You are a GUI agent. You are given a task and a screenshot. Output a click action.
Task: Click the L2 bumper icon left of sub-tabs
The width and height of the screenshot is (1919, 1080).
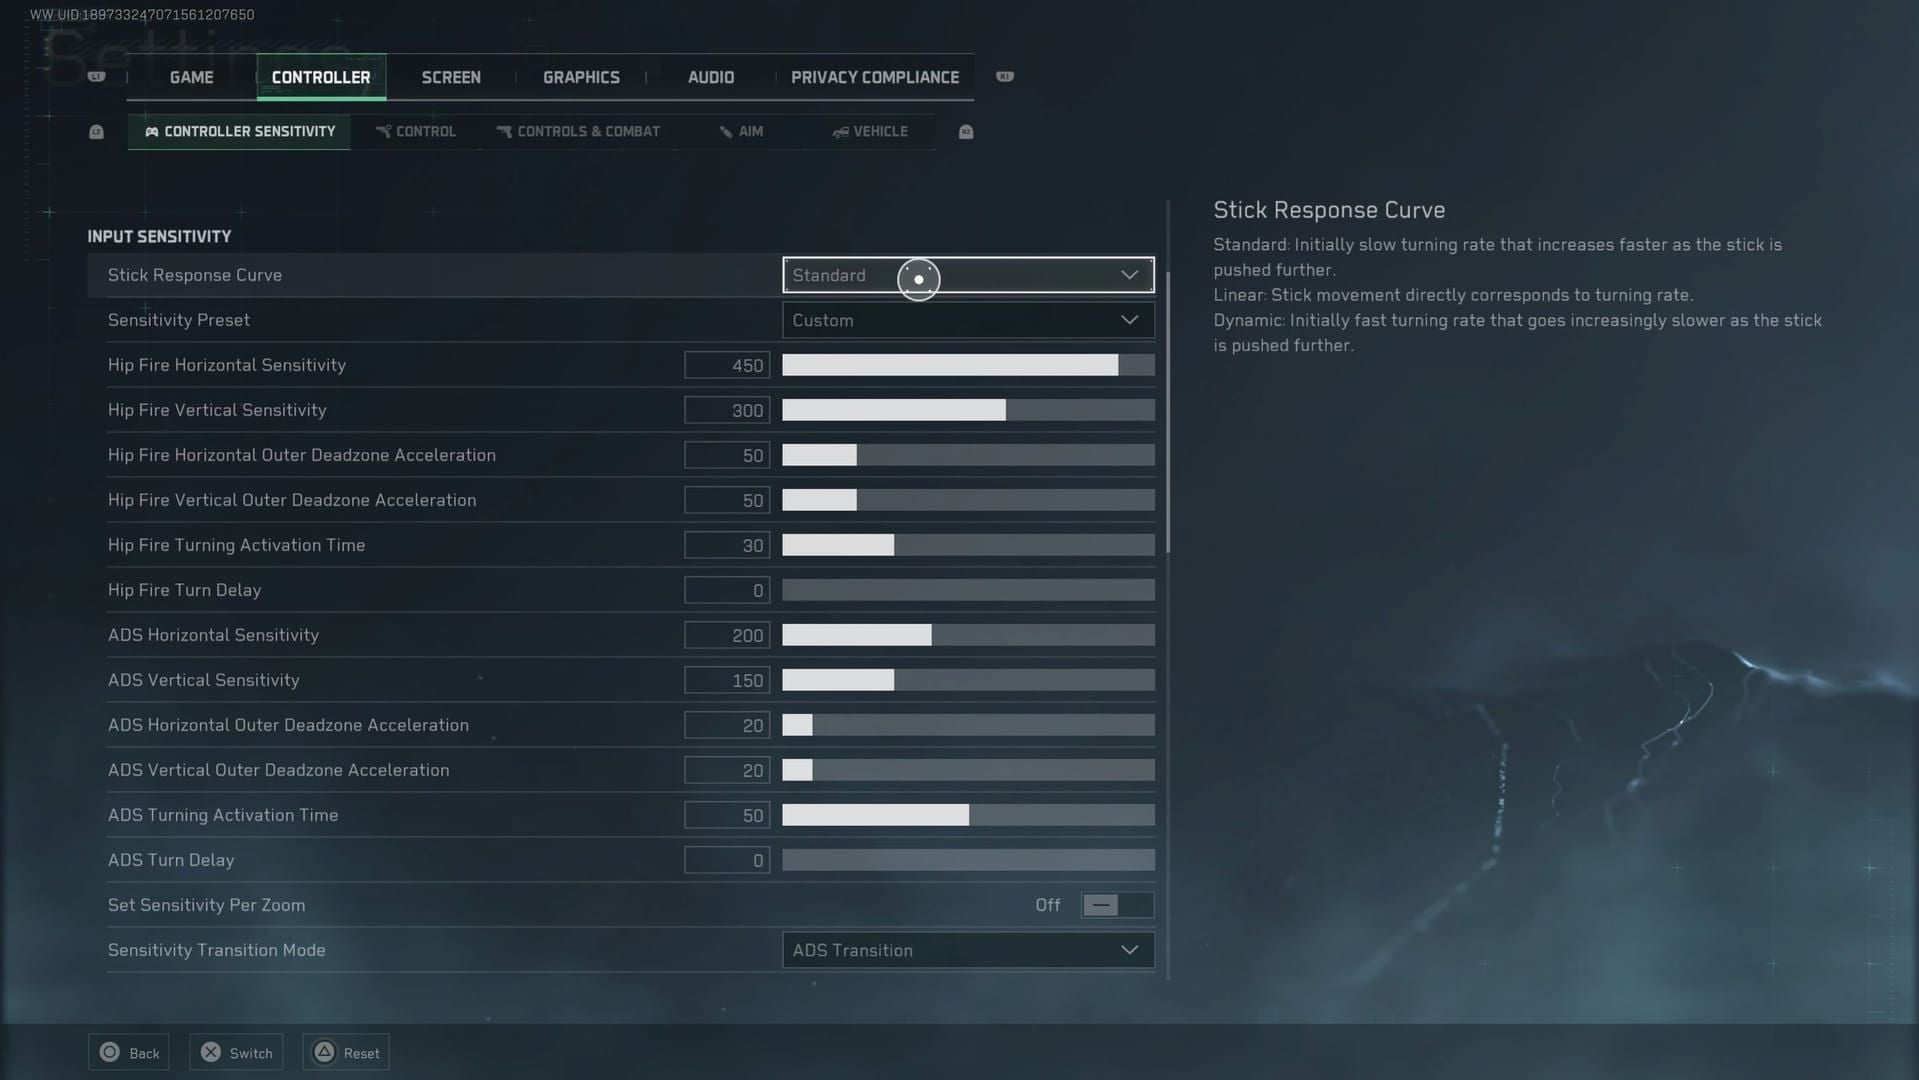[x=96, y=131]
